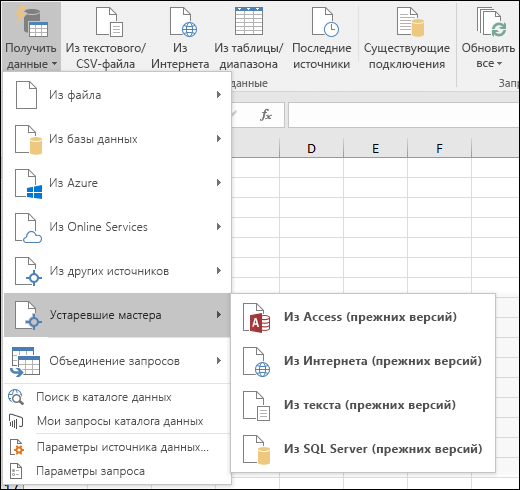Click the Из Access (прежних версий) icon
520x490 pixels.
tap(256, 318)
